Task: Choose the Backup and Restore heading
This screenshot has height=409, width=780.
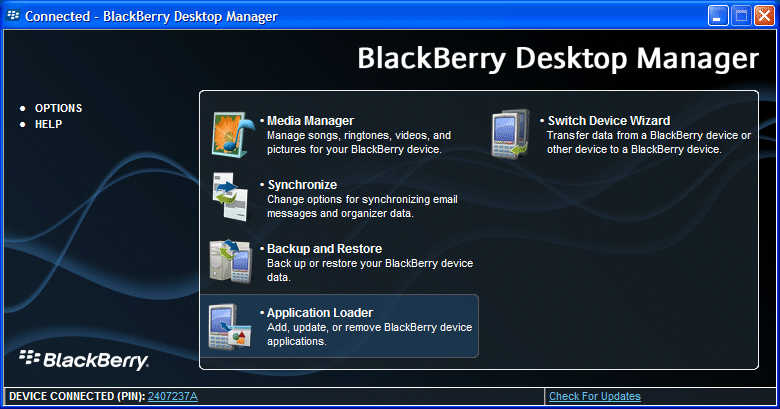Action: 324,249
